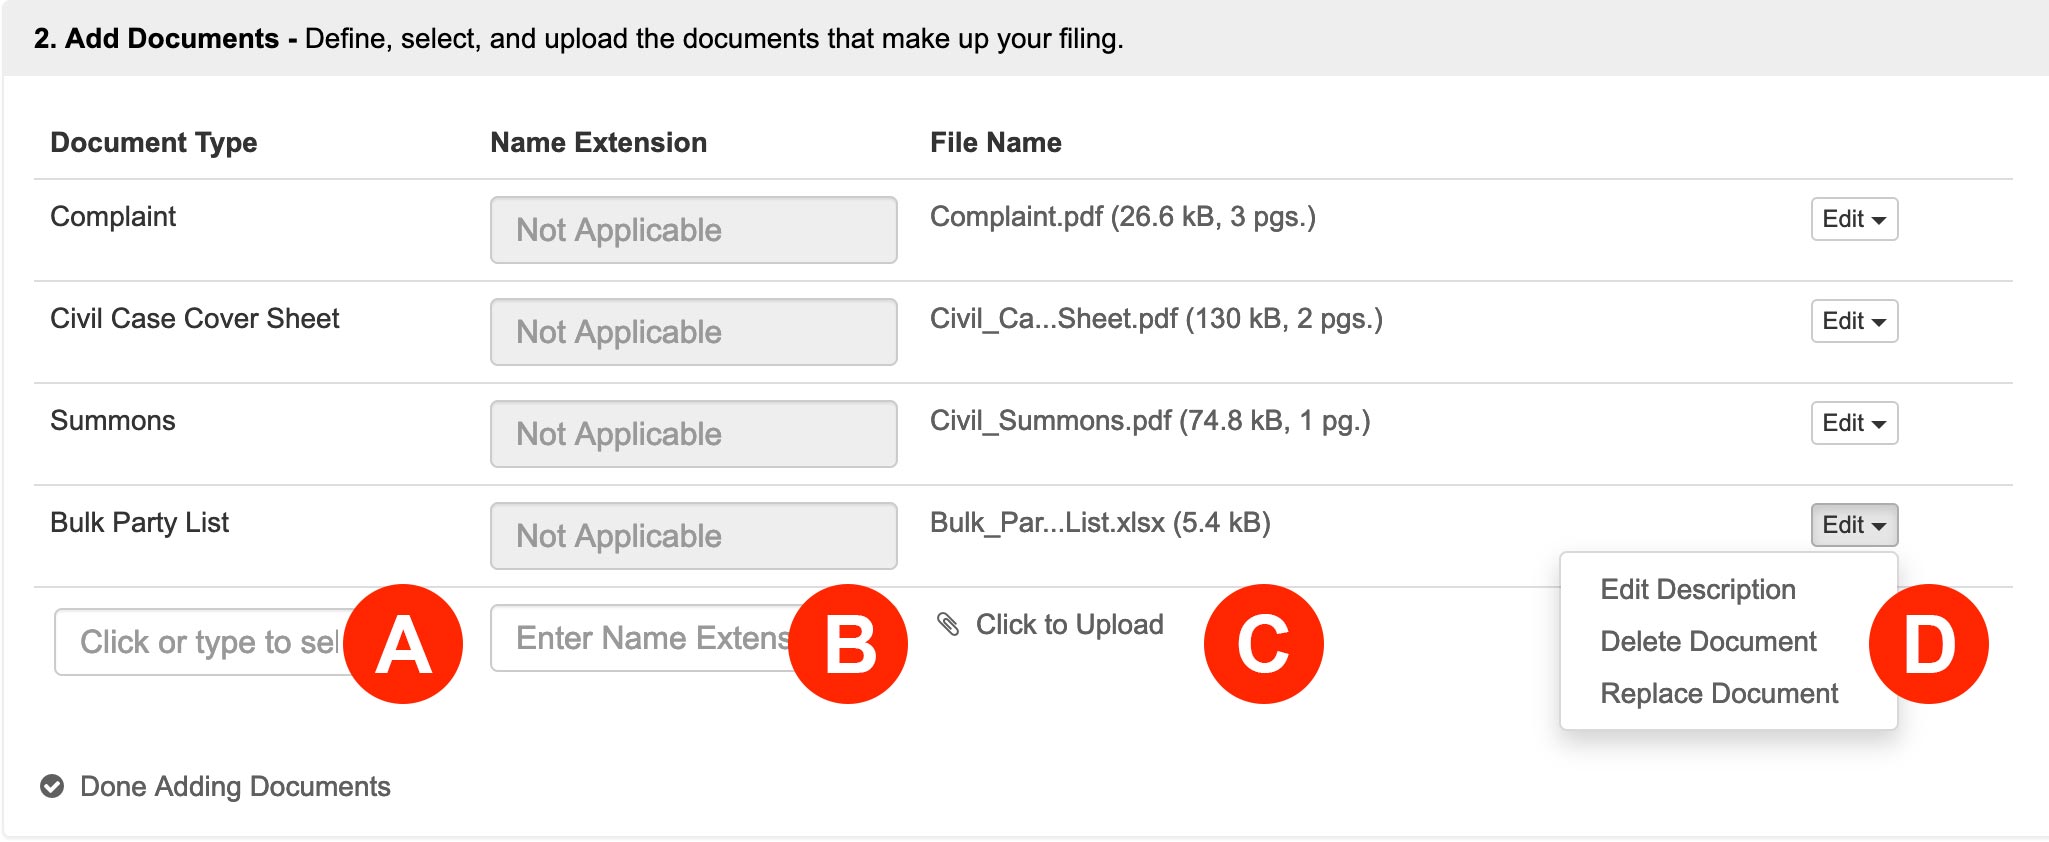Click the Done Adding Documents checkmark icon
The height and width of the screenshot is (842, 2049).
52,786
